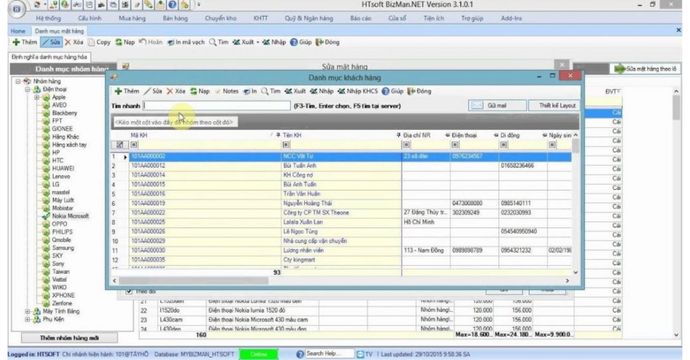Open the Hệ thống menu
The height and width of the screenshot is (360, 690).
48,18
